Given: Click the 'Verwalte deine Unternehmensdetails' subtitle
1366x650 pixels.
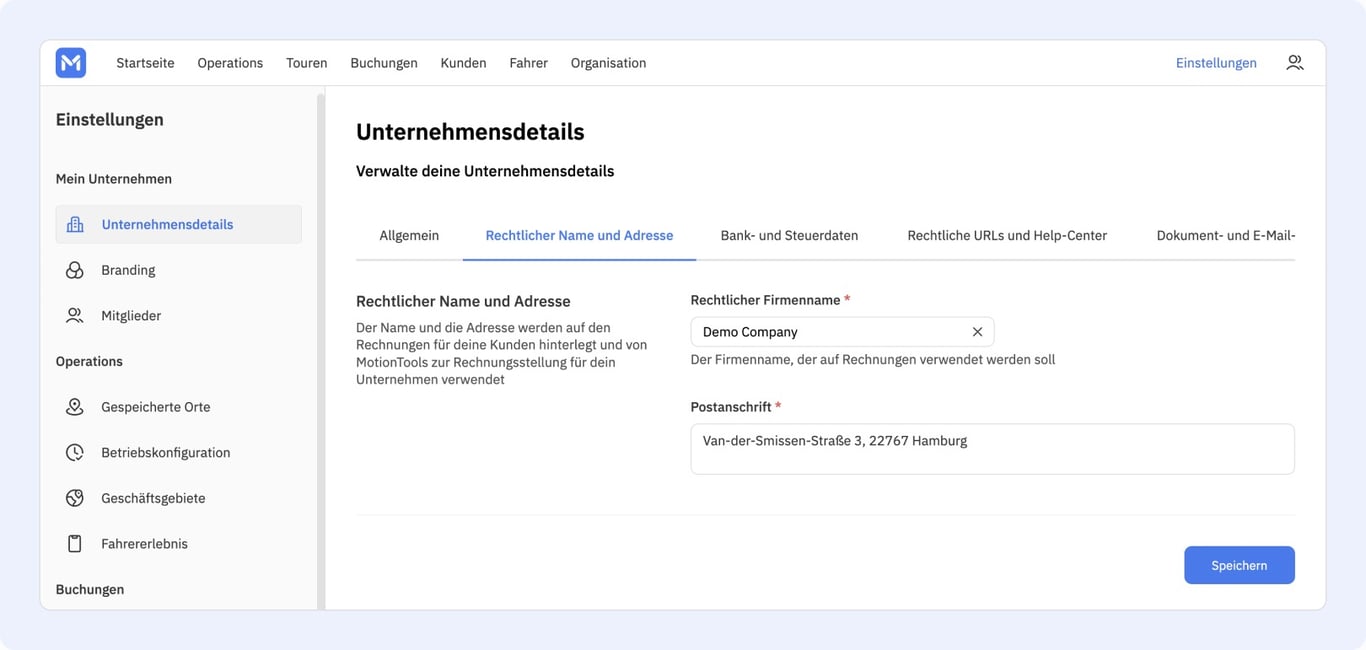Looking at the screenshot, I should point(485,171).
